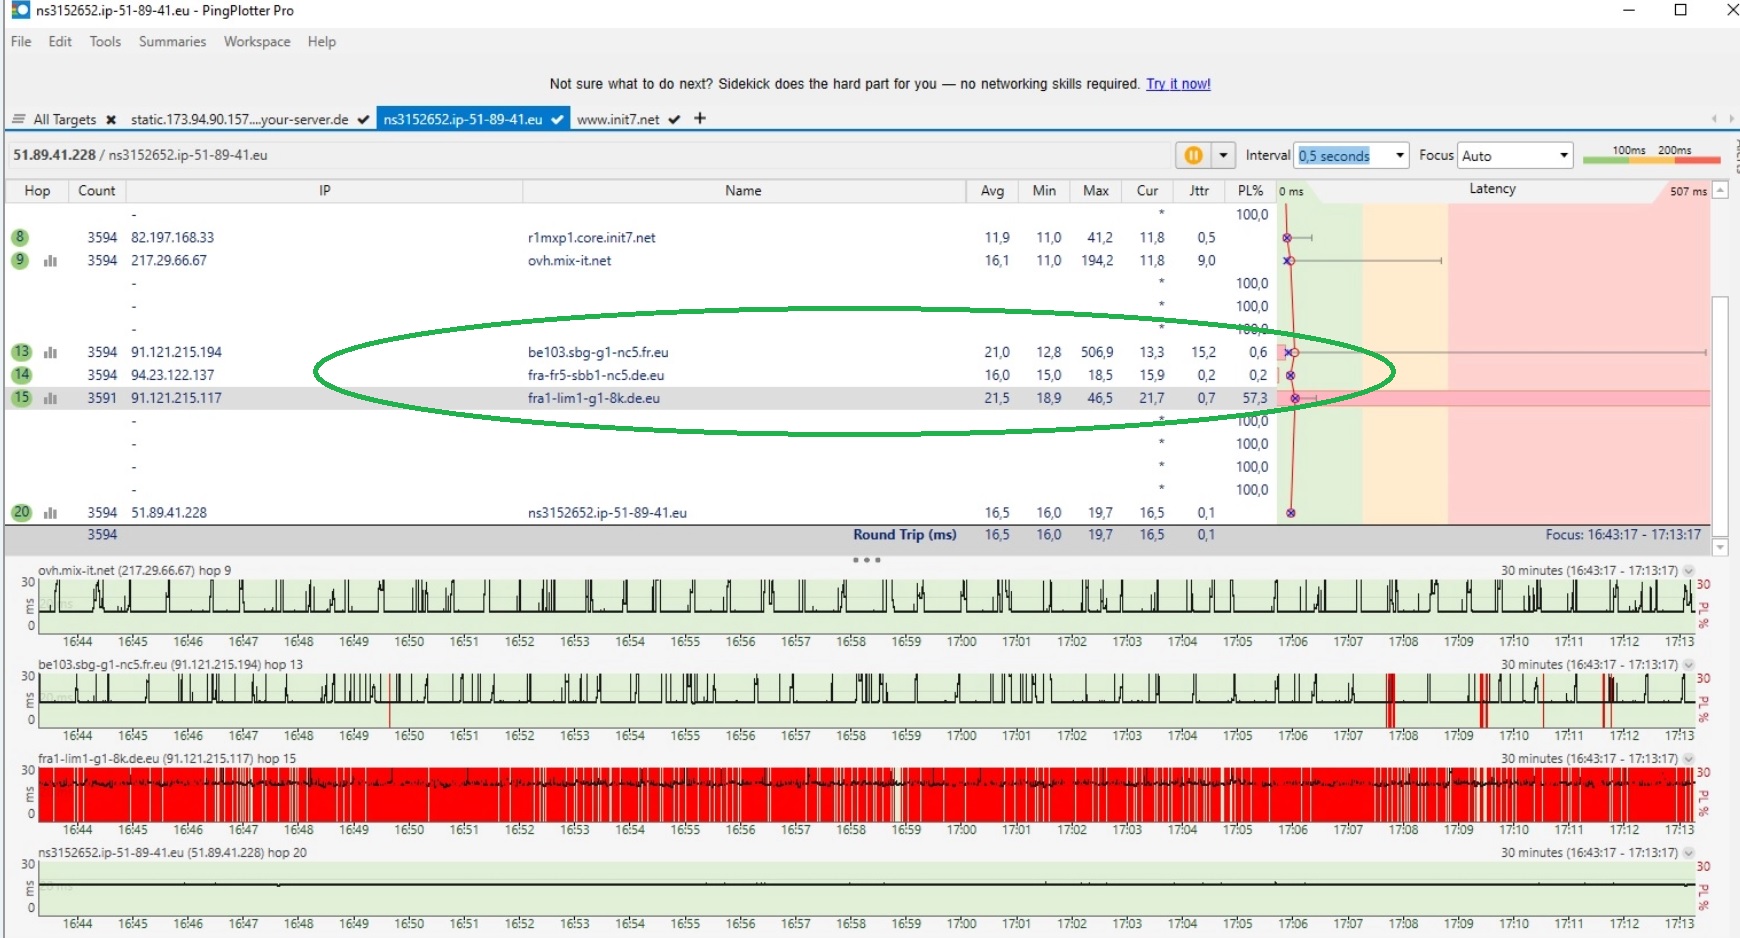Image resolution: width=1740 pixels, height=938 pixels.
Task: Select the fra-fr5-sbb1-nc5.de.eu hop name
Action: click(596, 376)
